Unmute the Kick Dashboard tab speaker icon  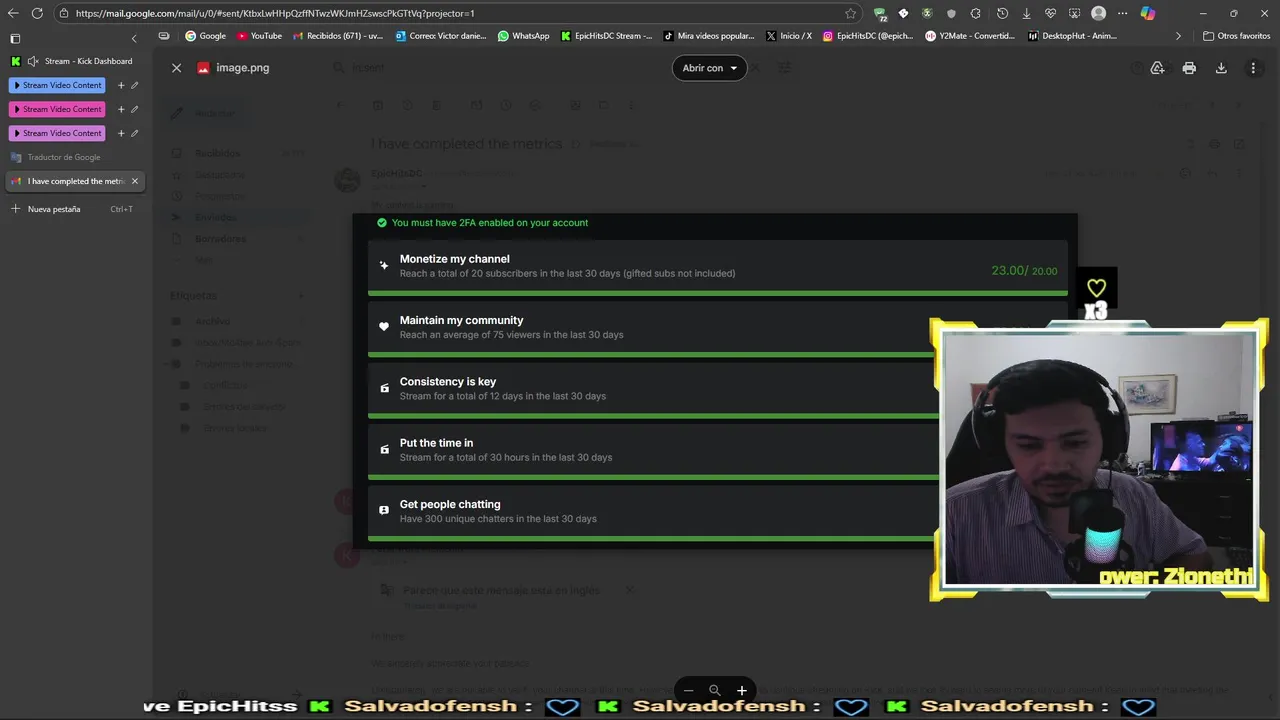33,61
